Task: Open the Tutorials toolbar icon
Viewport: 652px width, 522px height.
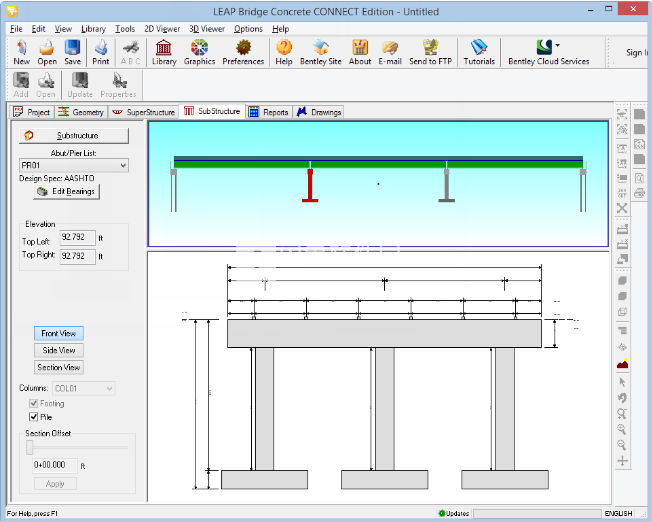Action: click(x=479, y=52)
